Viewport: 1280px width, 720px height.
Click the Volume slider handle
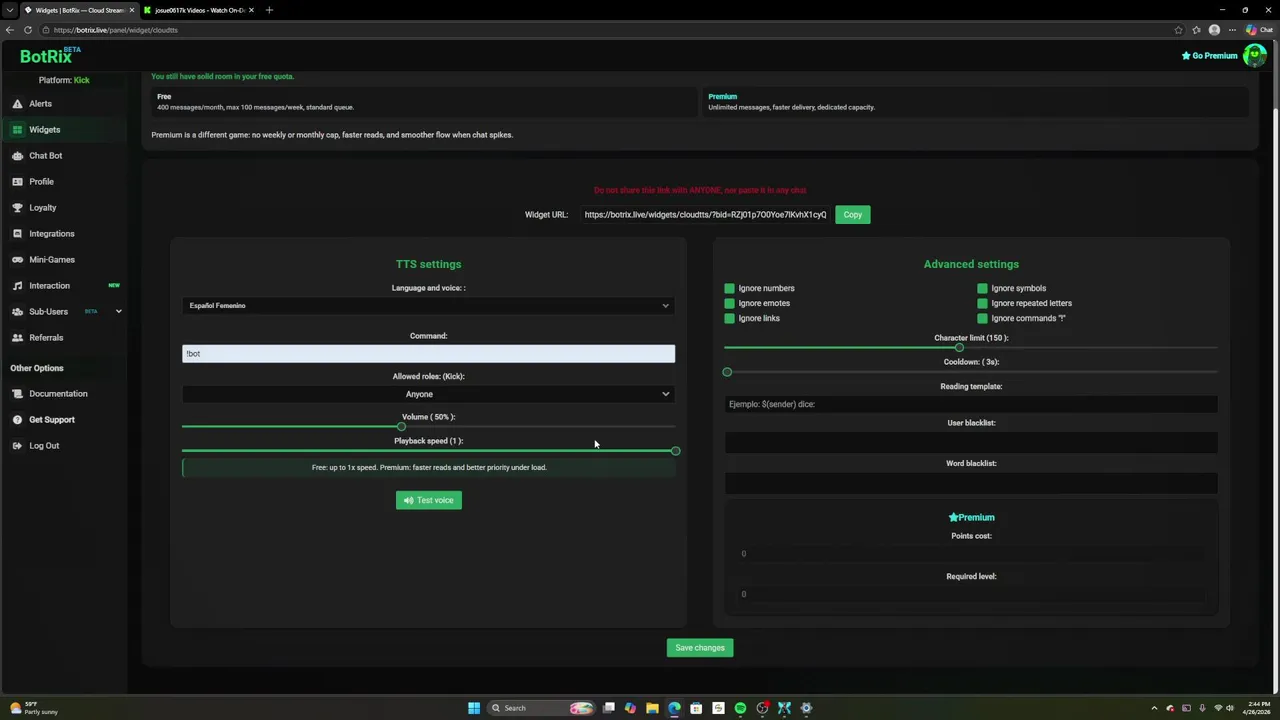pyautogui.click(x=401, y=427)
